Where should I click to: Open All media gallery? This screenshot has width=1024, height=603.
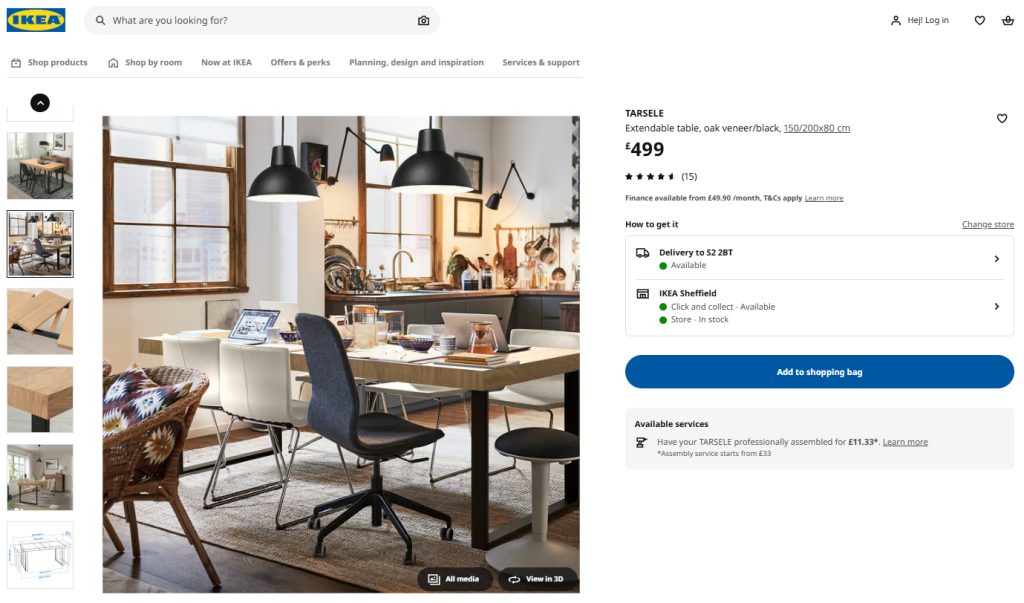(455, 579)
